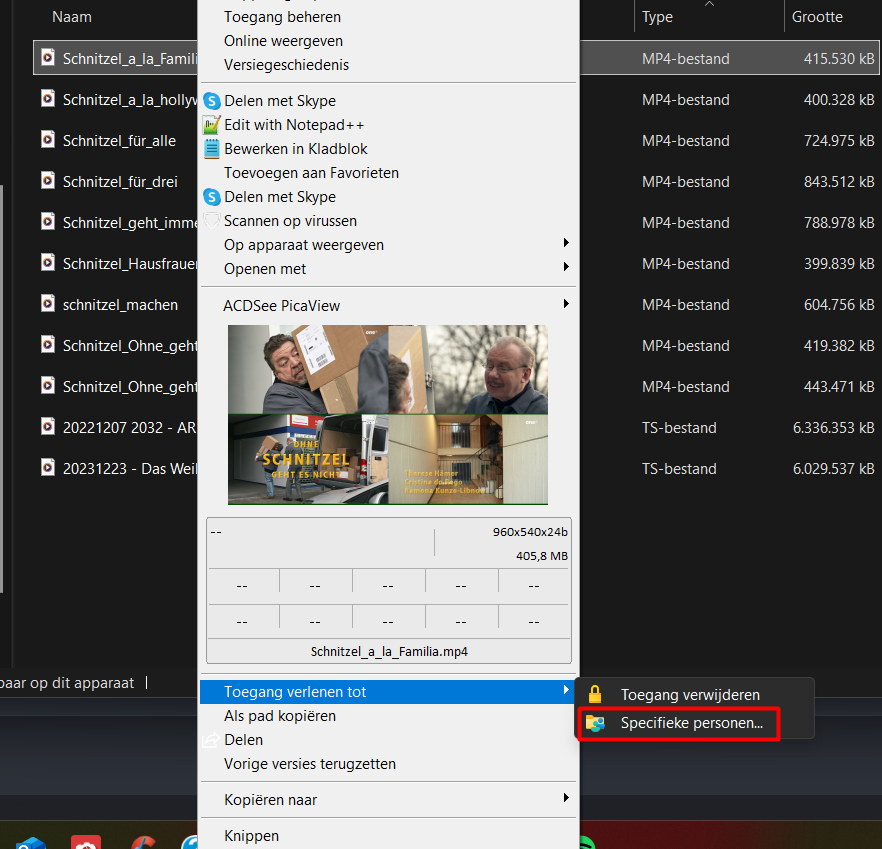
Task: Select the Schnitzel_für_drei file row
Action: (120, 182)
